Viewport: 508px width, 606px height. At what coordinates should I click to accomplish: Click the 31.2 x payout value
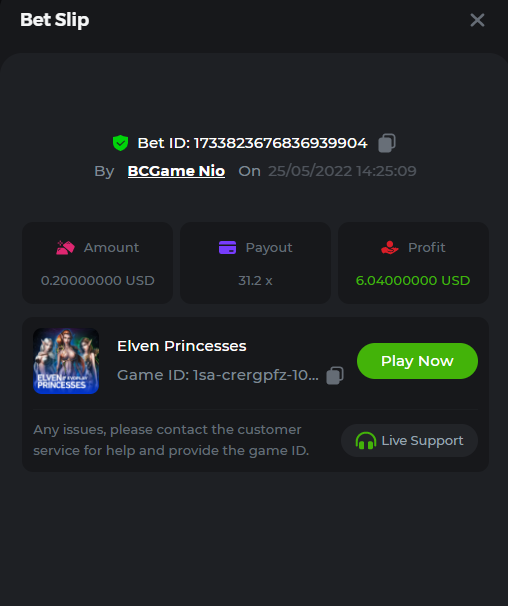point(255,281)
